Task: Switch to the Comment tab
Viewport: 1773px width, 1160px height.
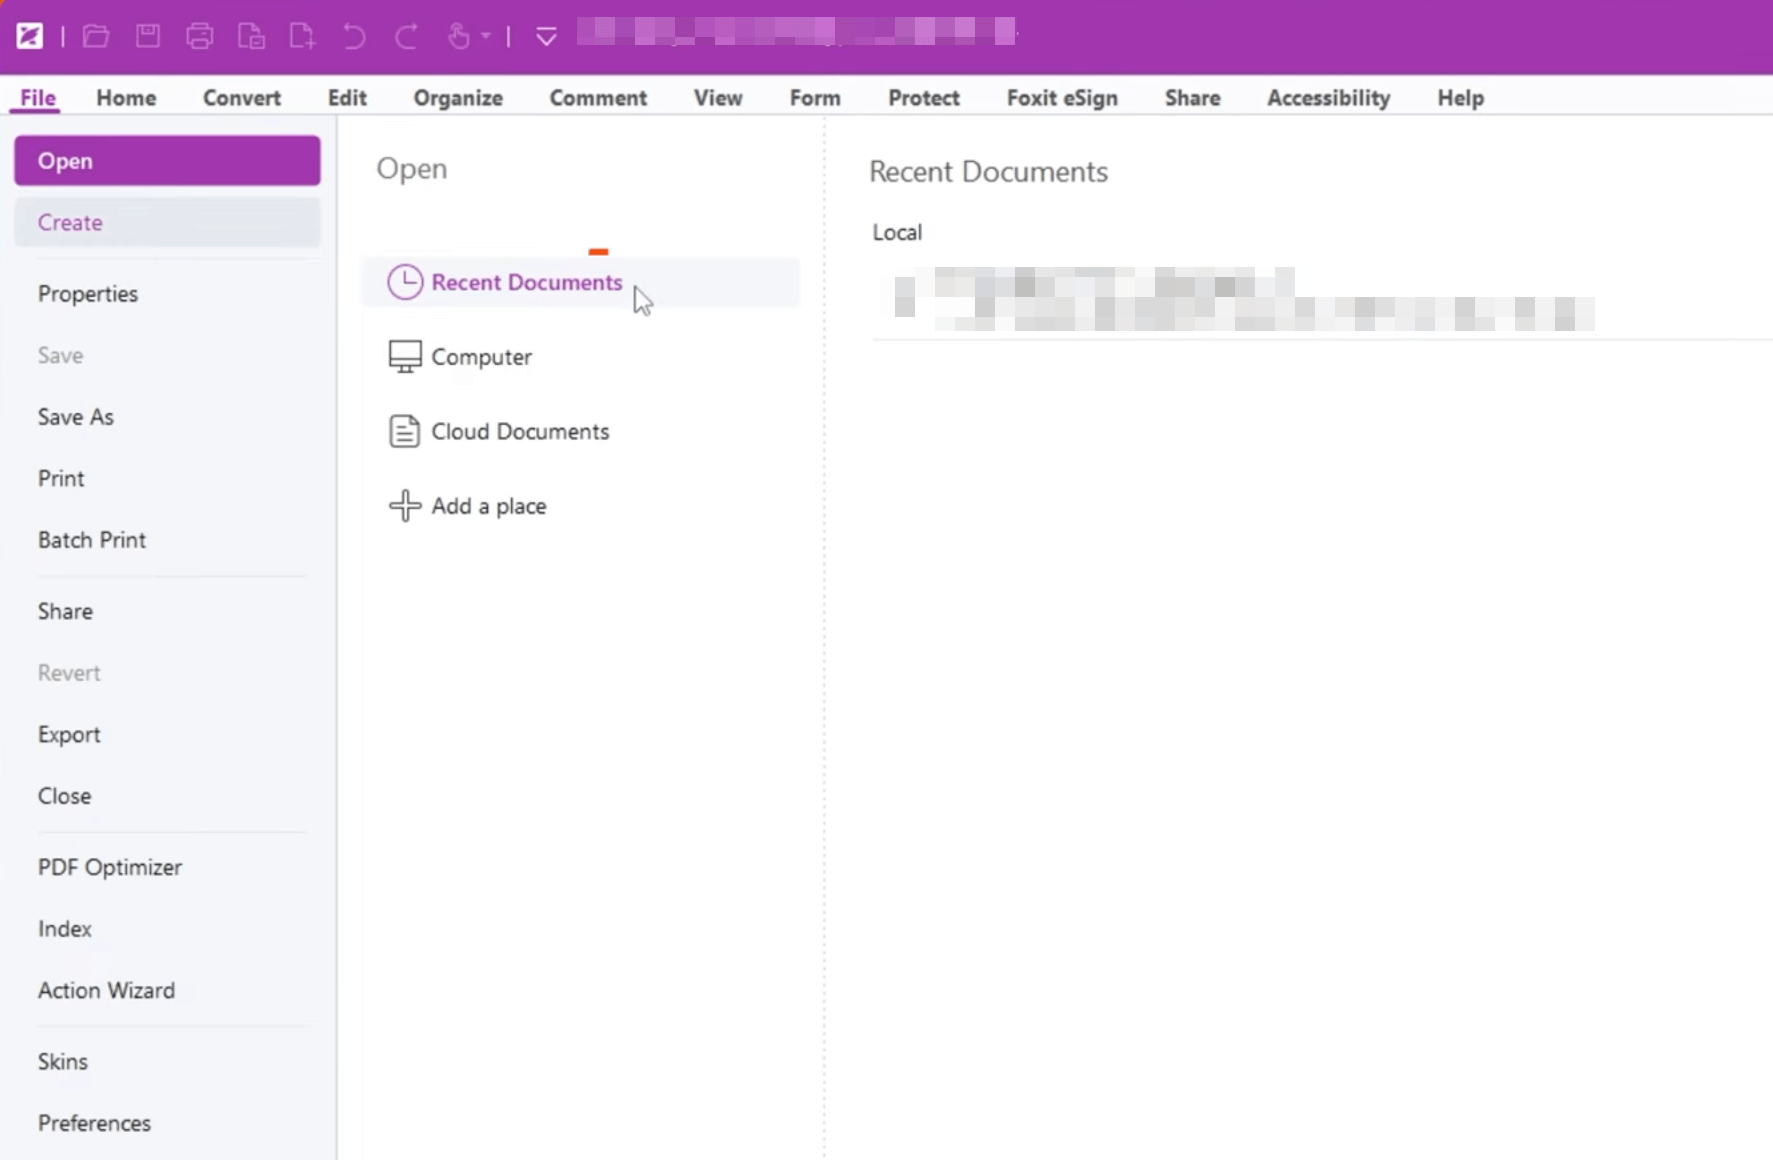Action: pos(598,98)
